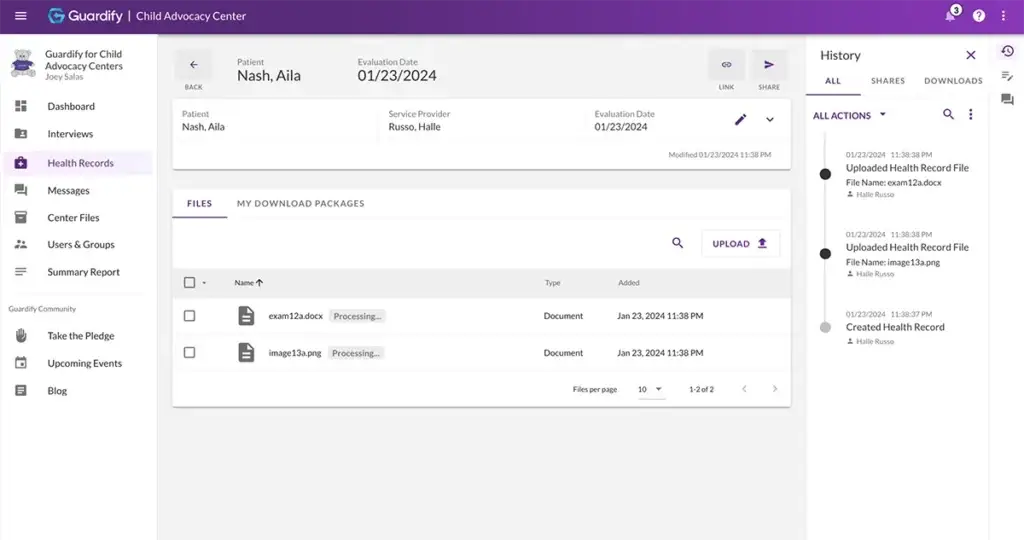The image size is (1024, 540).
Task: Search files using magnifier icon
Action: click(678, 243)
